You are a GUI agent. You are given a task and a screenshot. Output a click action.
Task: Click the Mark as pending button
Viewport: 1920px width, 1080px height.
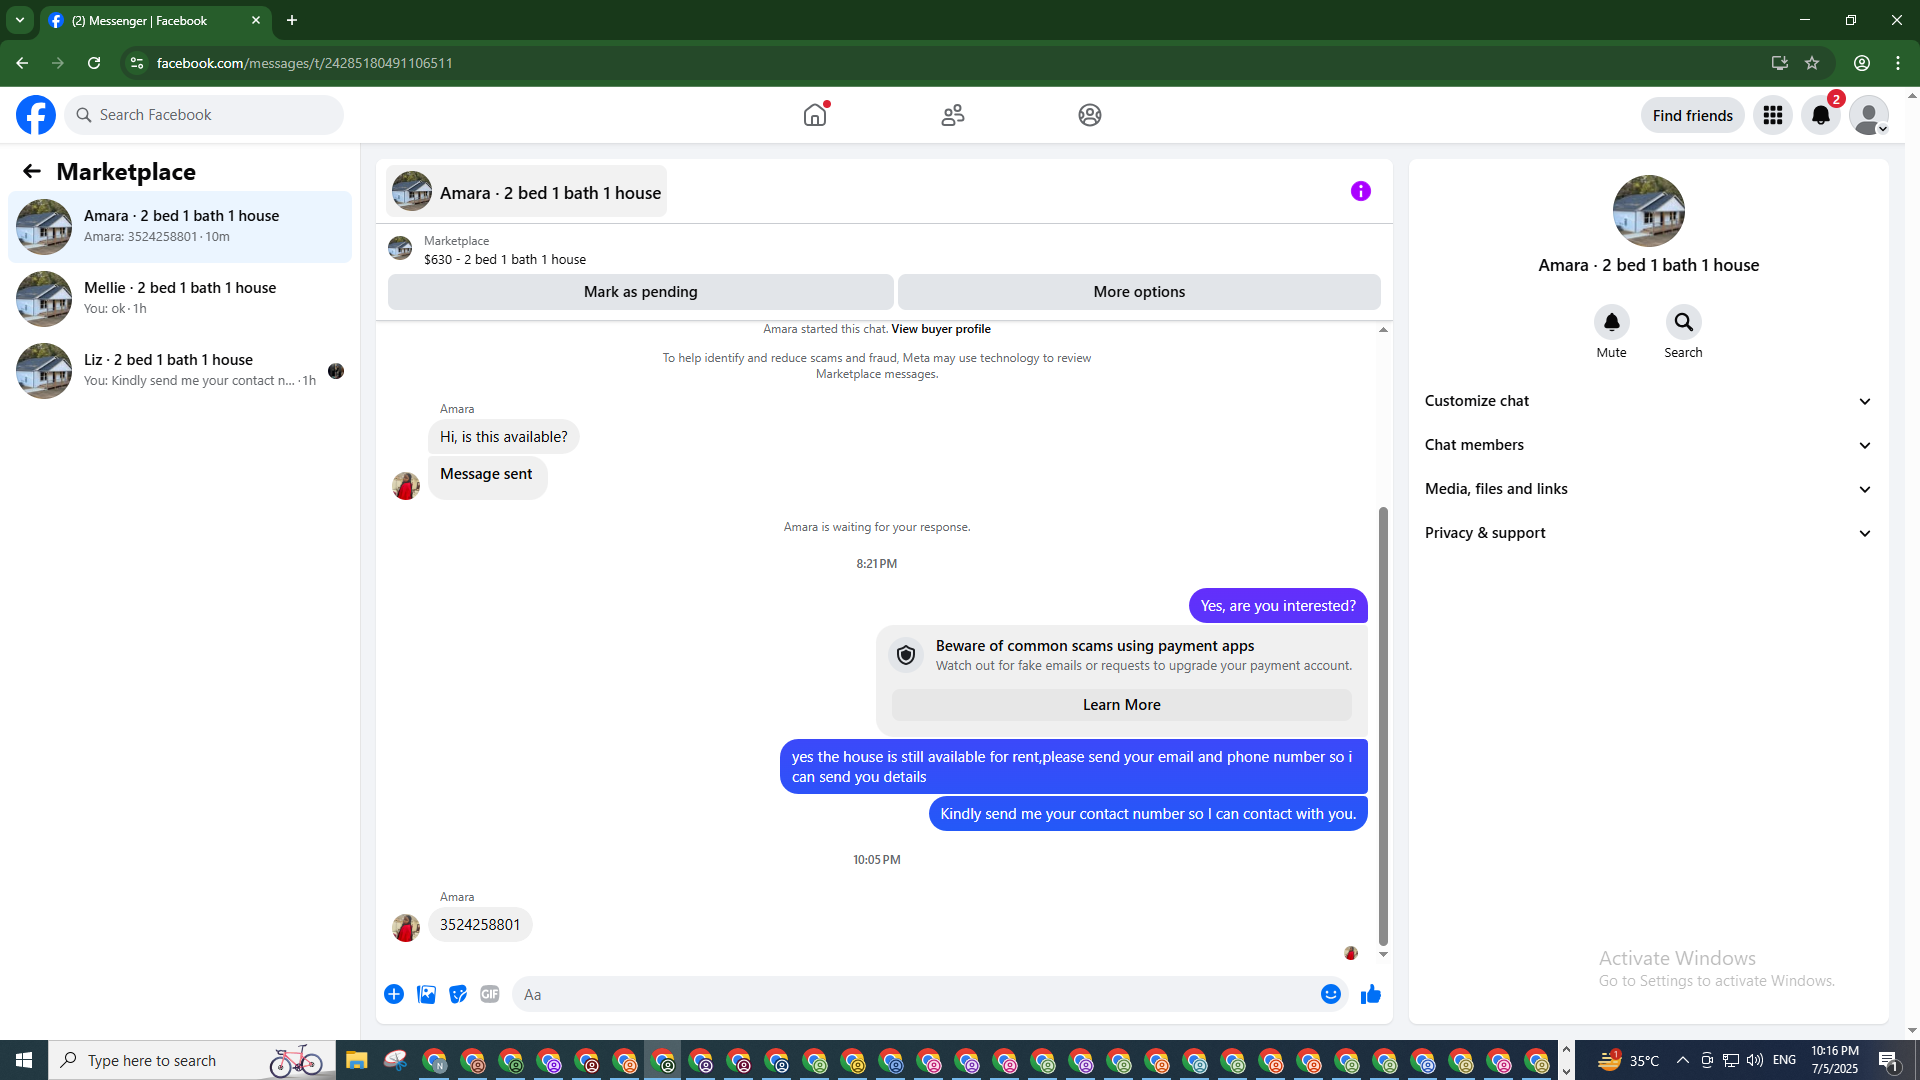pos(640,292)
